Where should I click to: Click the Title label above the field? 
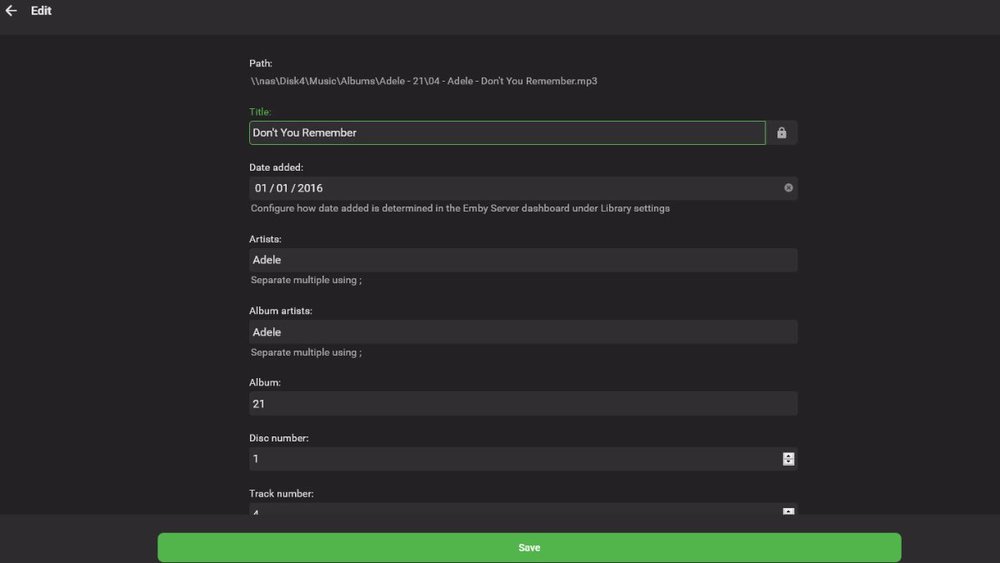pyautogui.click(x=260, y=112)
